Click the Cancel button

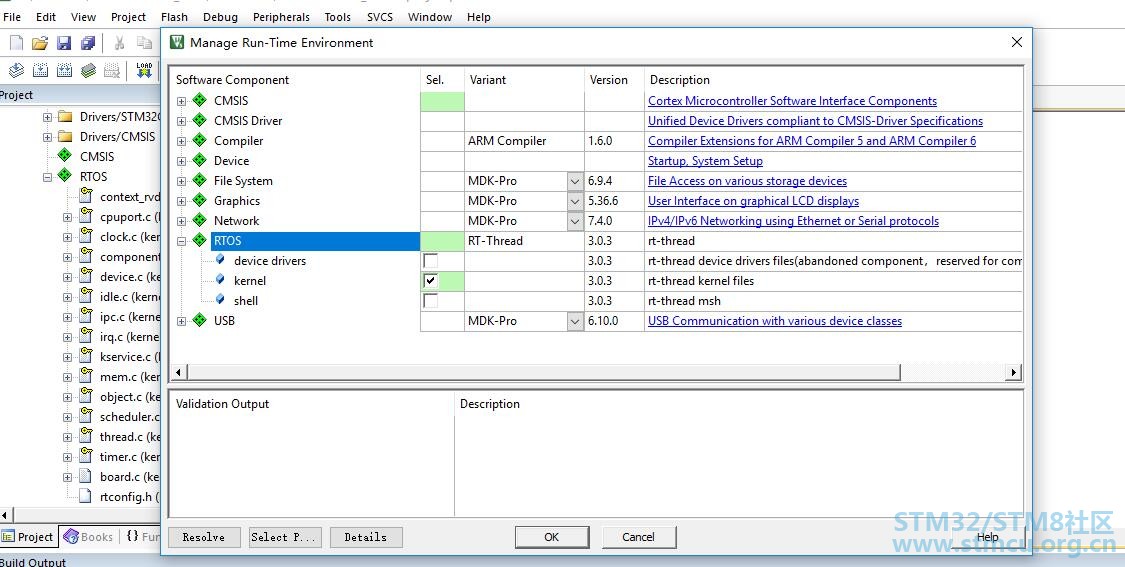point(639,537)
